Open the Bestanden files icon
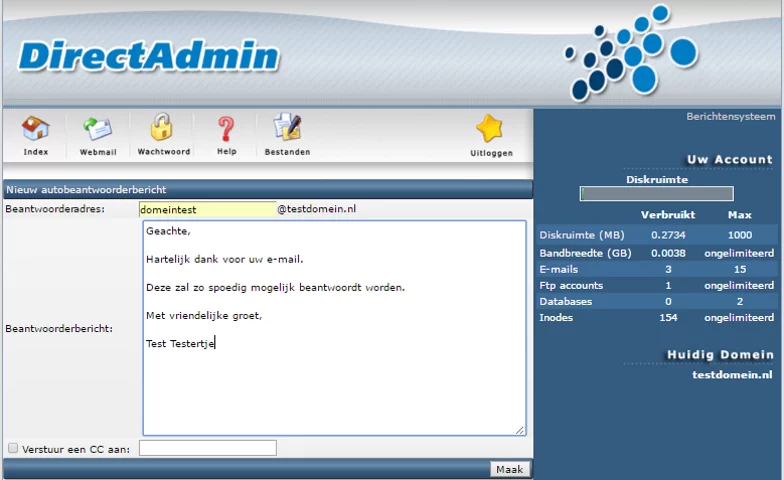 tap(287, 127)
